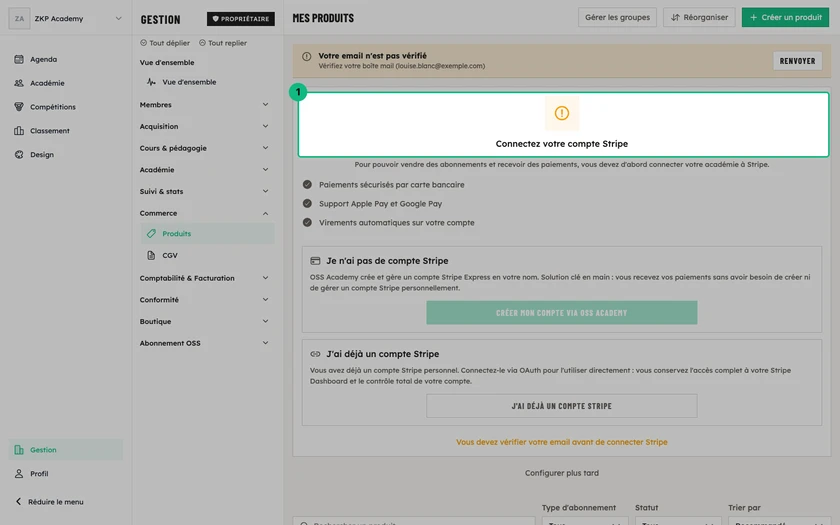
Task: Open the Agenda calendar icon
Action: pos(19,59)
